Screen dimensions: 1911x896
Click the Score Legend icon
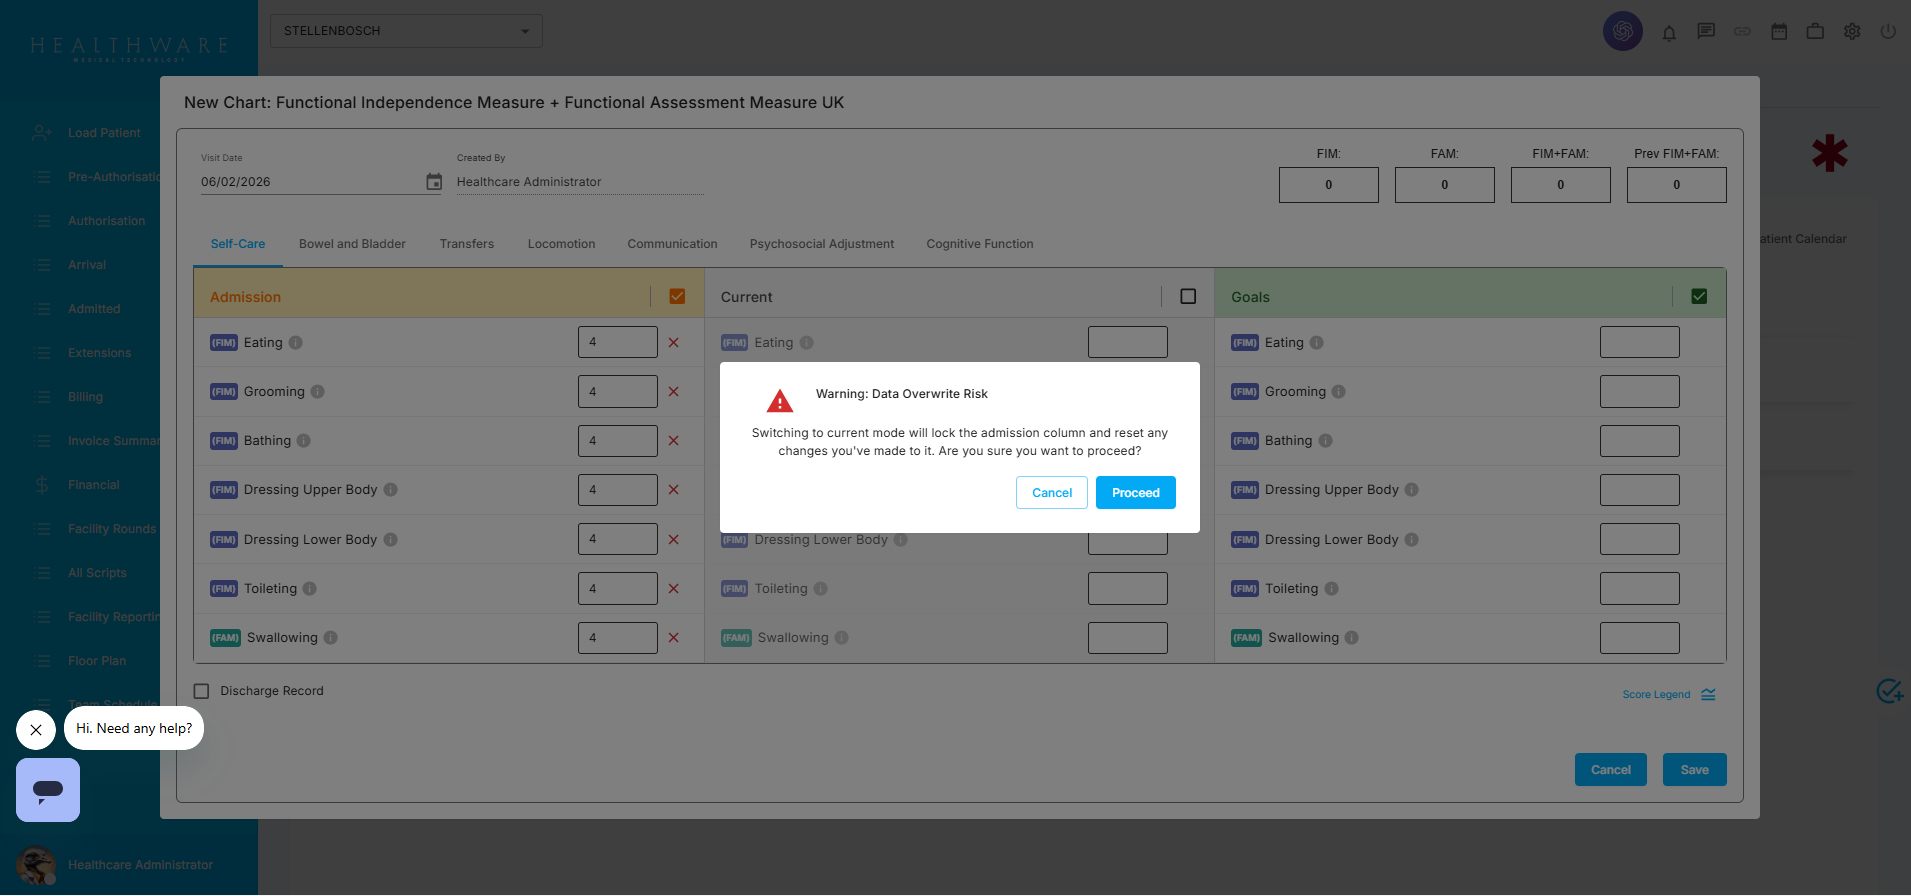click(x=1708, y=695)
